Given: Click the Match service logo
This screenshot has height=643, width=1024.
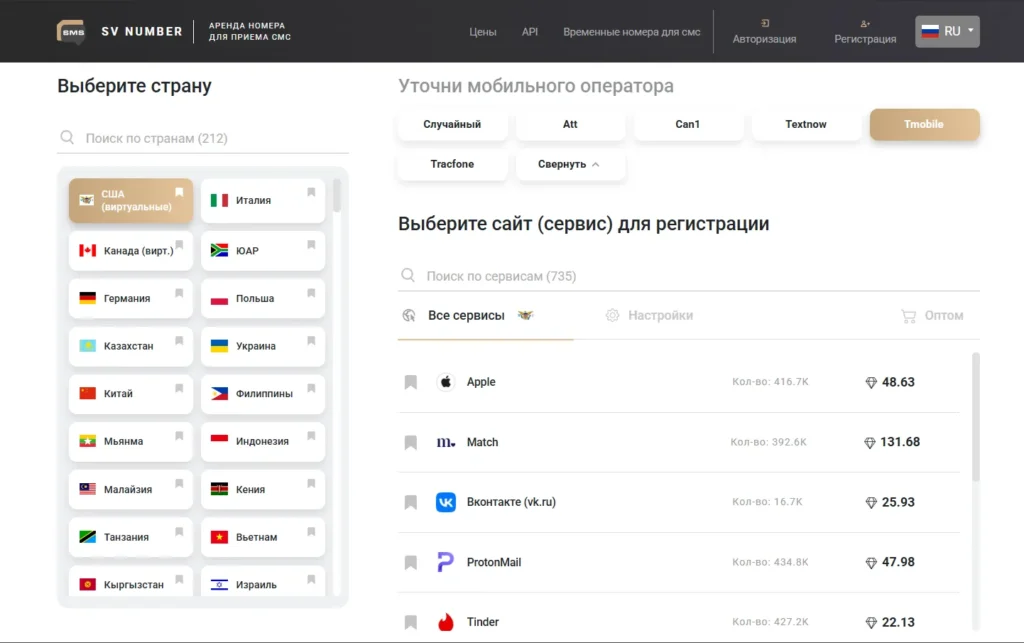Looking at the screenshot, I should 446,442.
